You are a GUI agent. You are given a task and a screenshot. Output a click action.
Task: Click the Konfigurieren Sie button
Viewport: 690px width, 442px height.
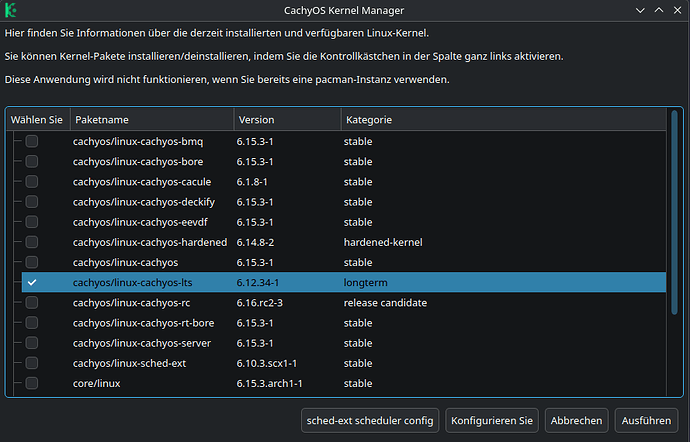pyautogui.click(x=492, y=420)
